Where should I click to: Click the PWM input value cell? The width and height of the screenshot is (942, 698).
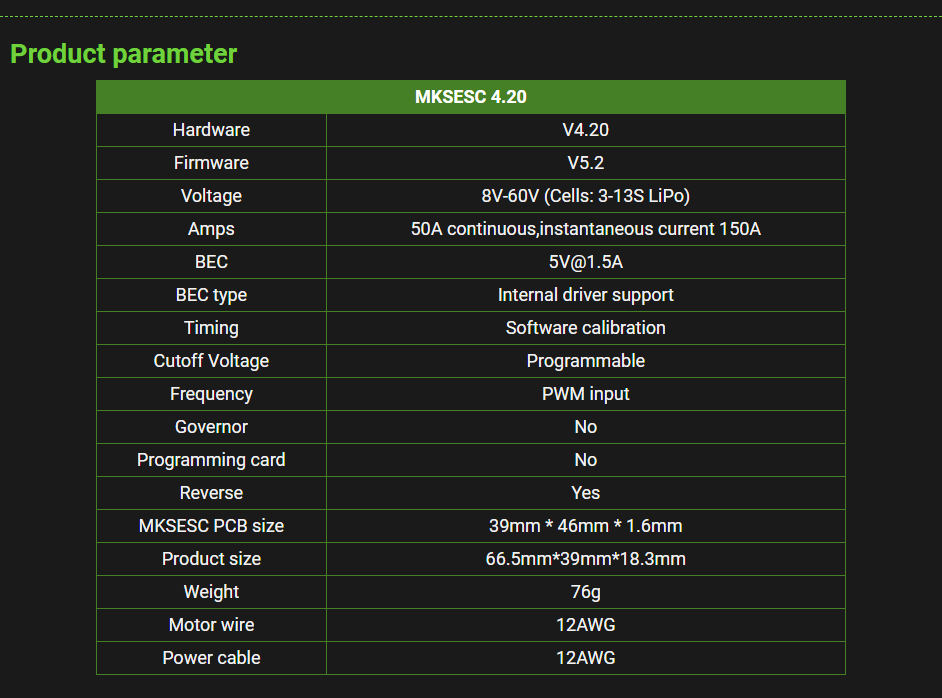(x=585, y=394)
